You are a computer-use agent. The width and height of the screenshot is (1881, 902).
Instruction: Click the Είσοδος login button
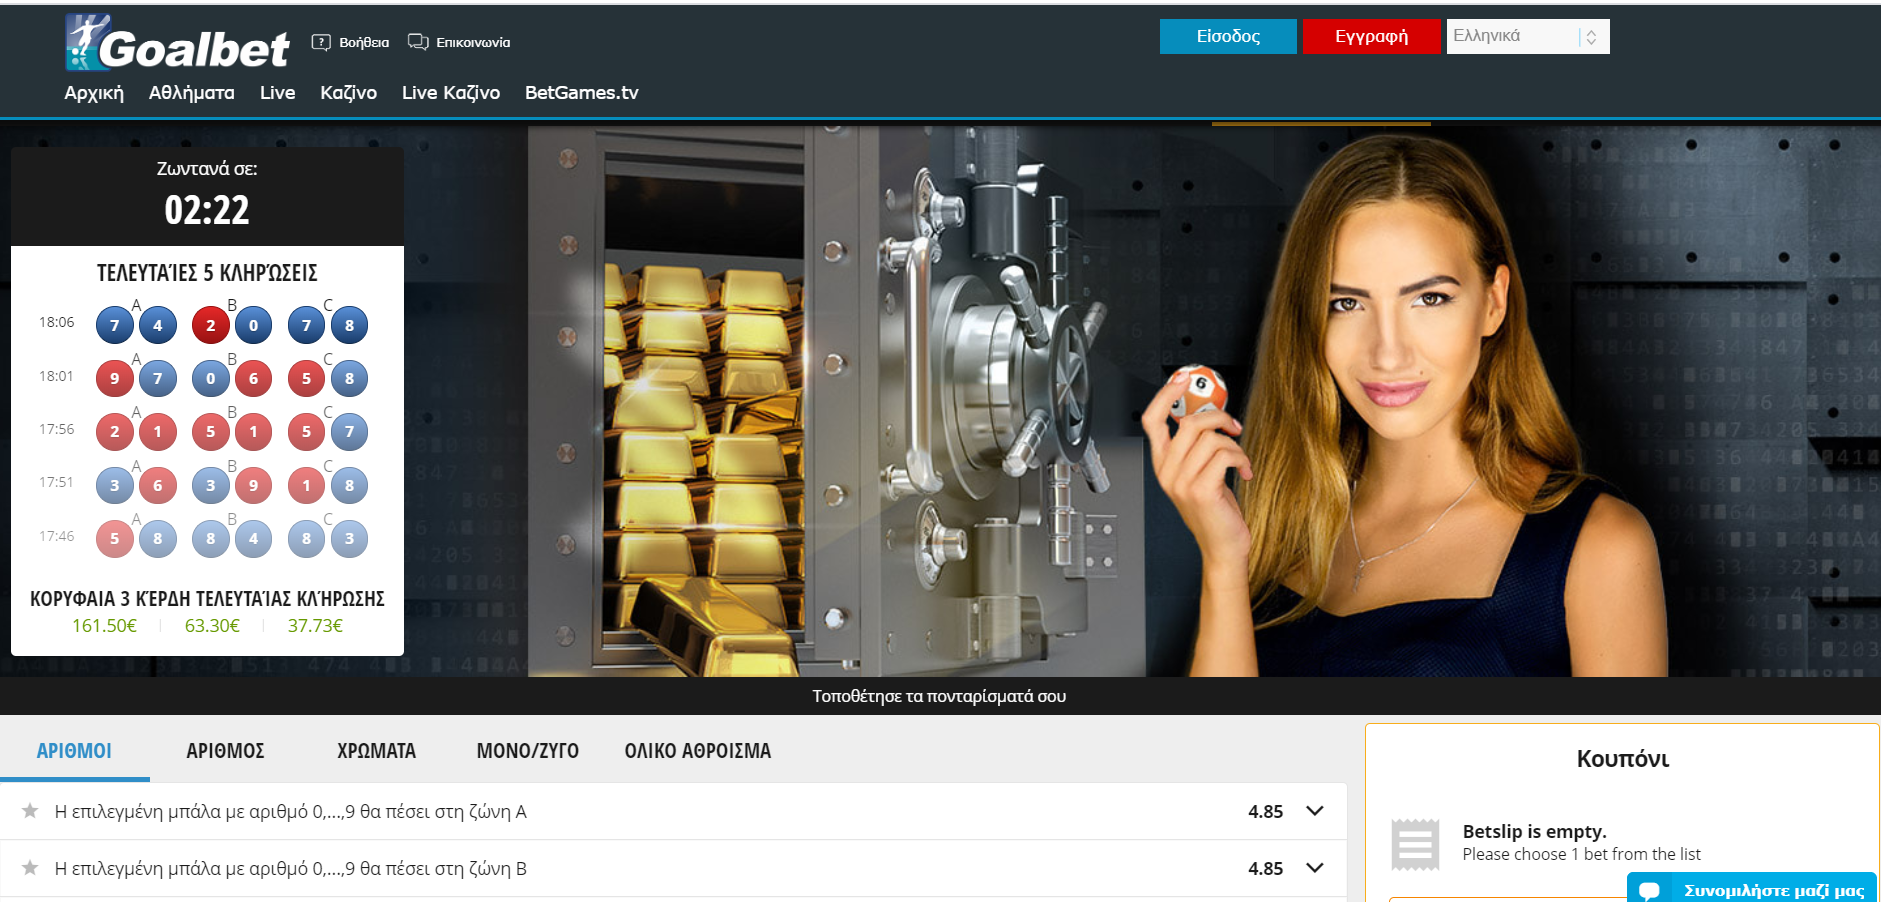tap(1227, 37)
